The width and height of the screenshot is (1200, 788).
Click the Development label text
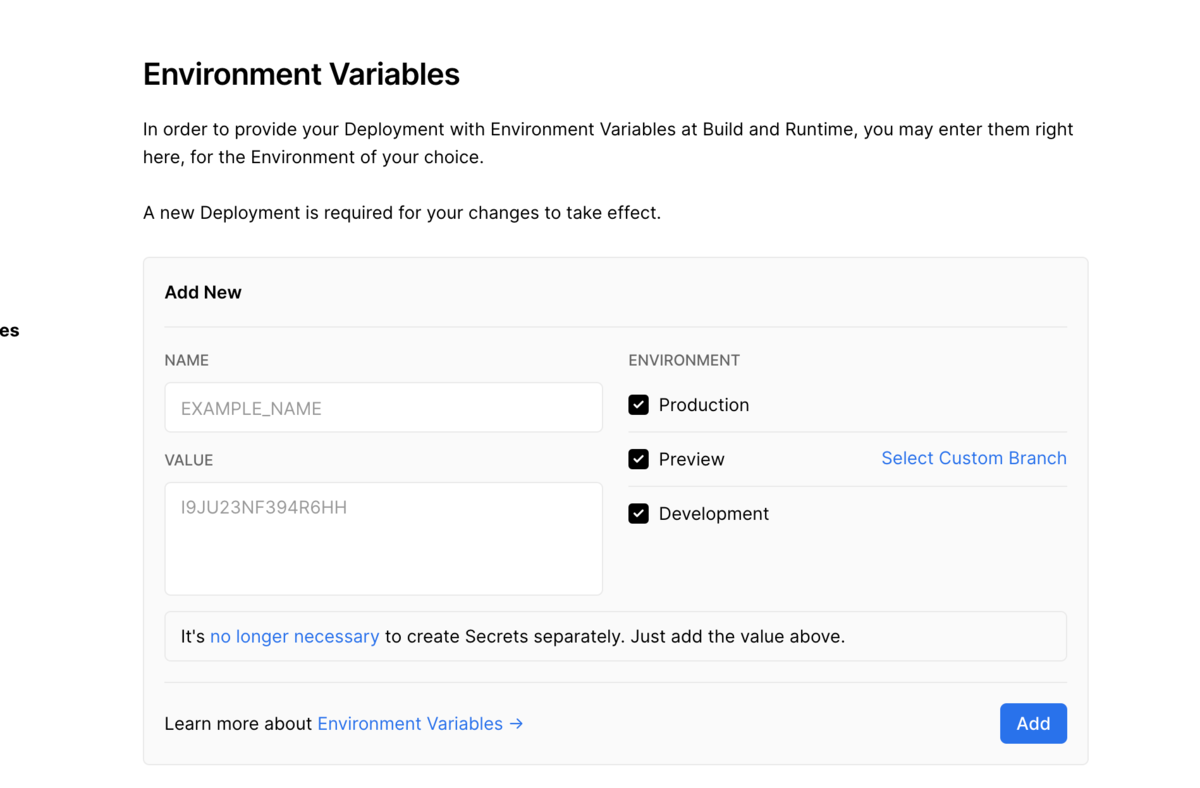click(713, 514)
